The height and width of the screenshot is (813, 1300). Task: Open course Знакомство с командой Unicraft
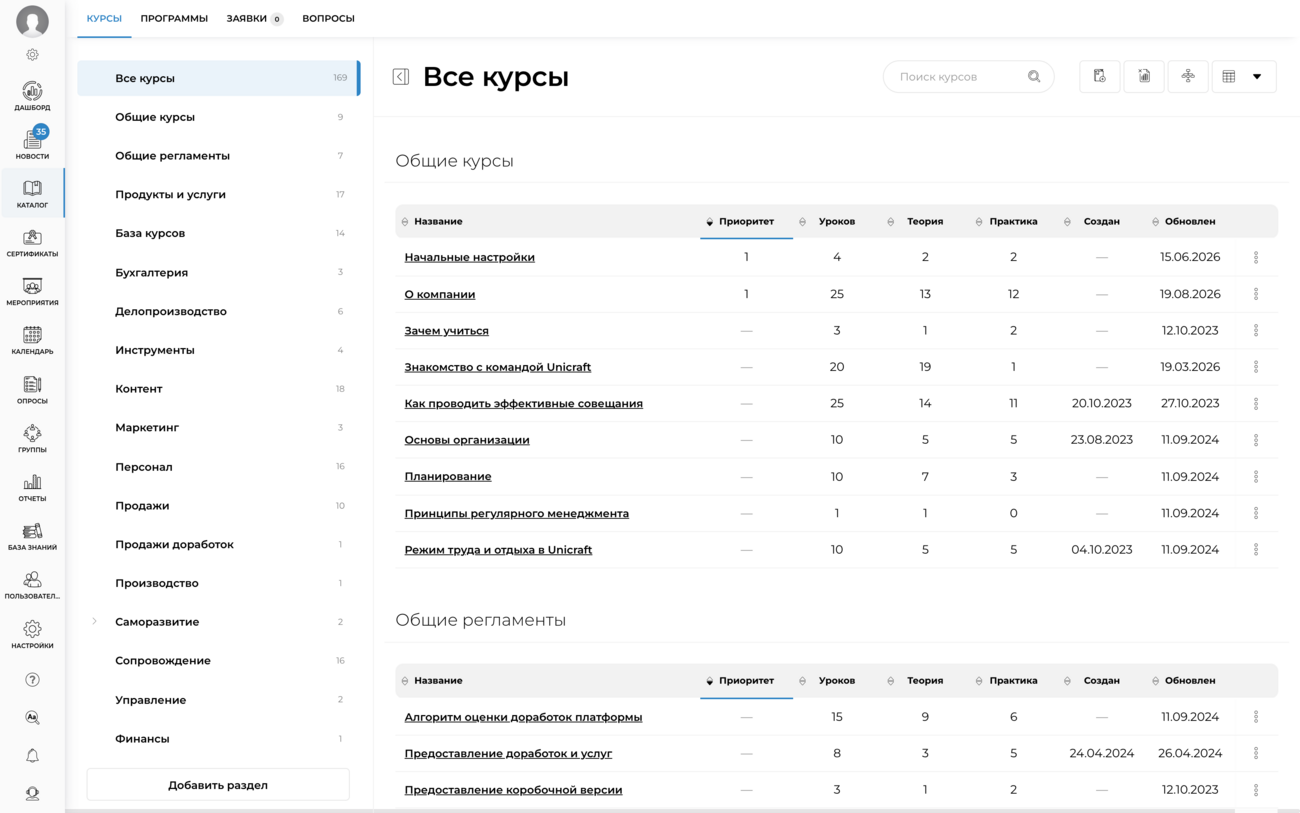coord(498,367)
